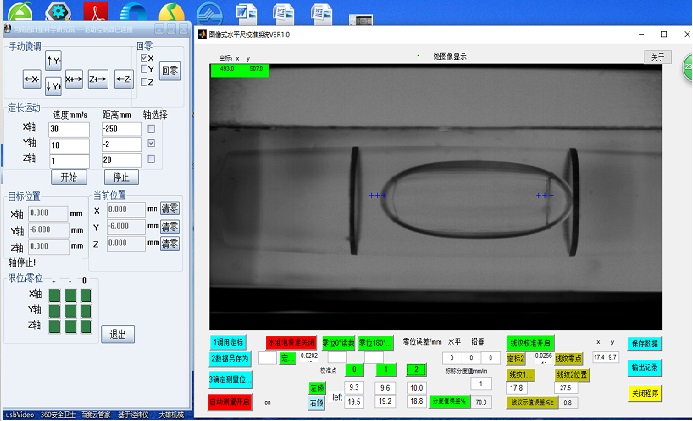Click green 零位0° reading button
The height and width of the screenshot is (421, 693).
pos(339,343)
